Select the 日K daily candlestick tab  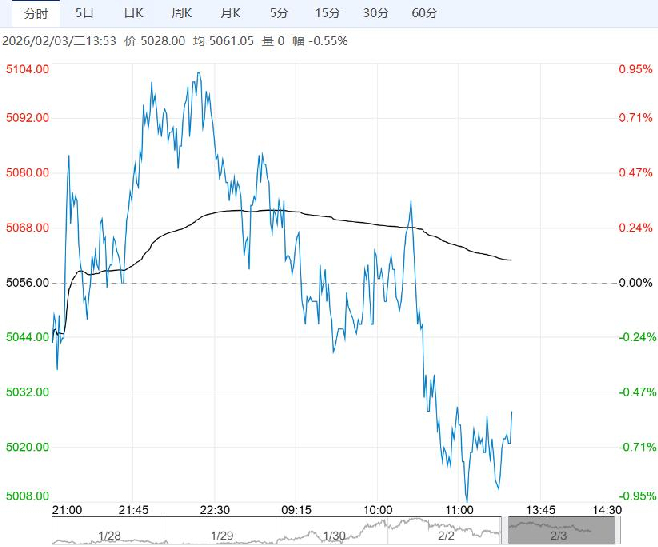(132, 12)
